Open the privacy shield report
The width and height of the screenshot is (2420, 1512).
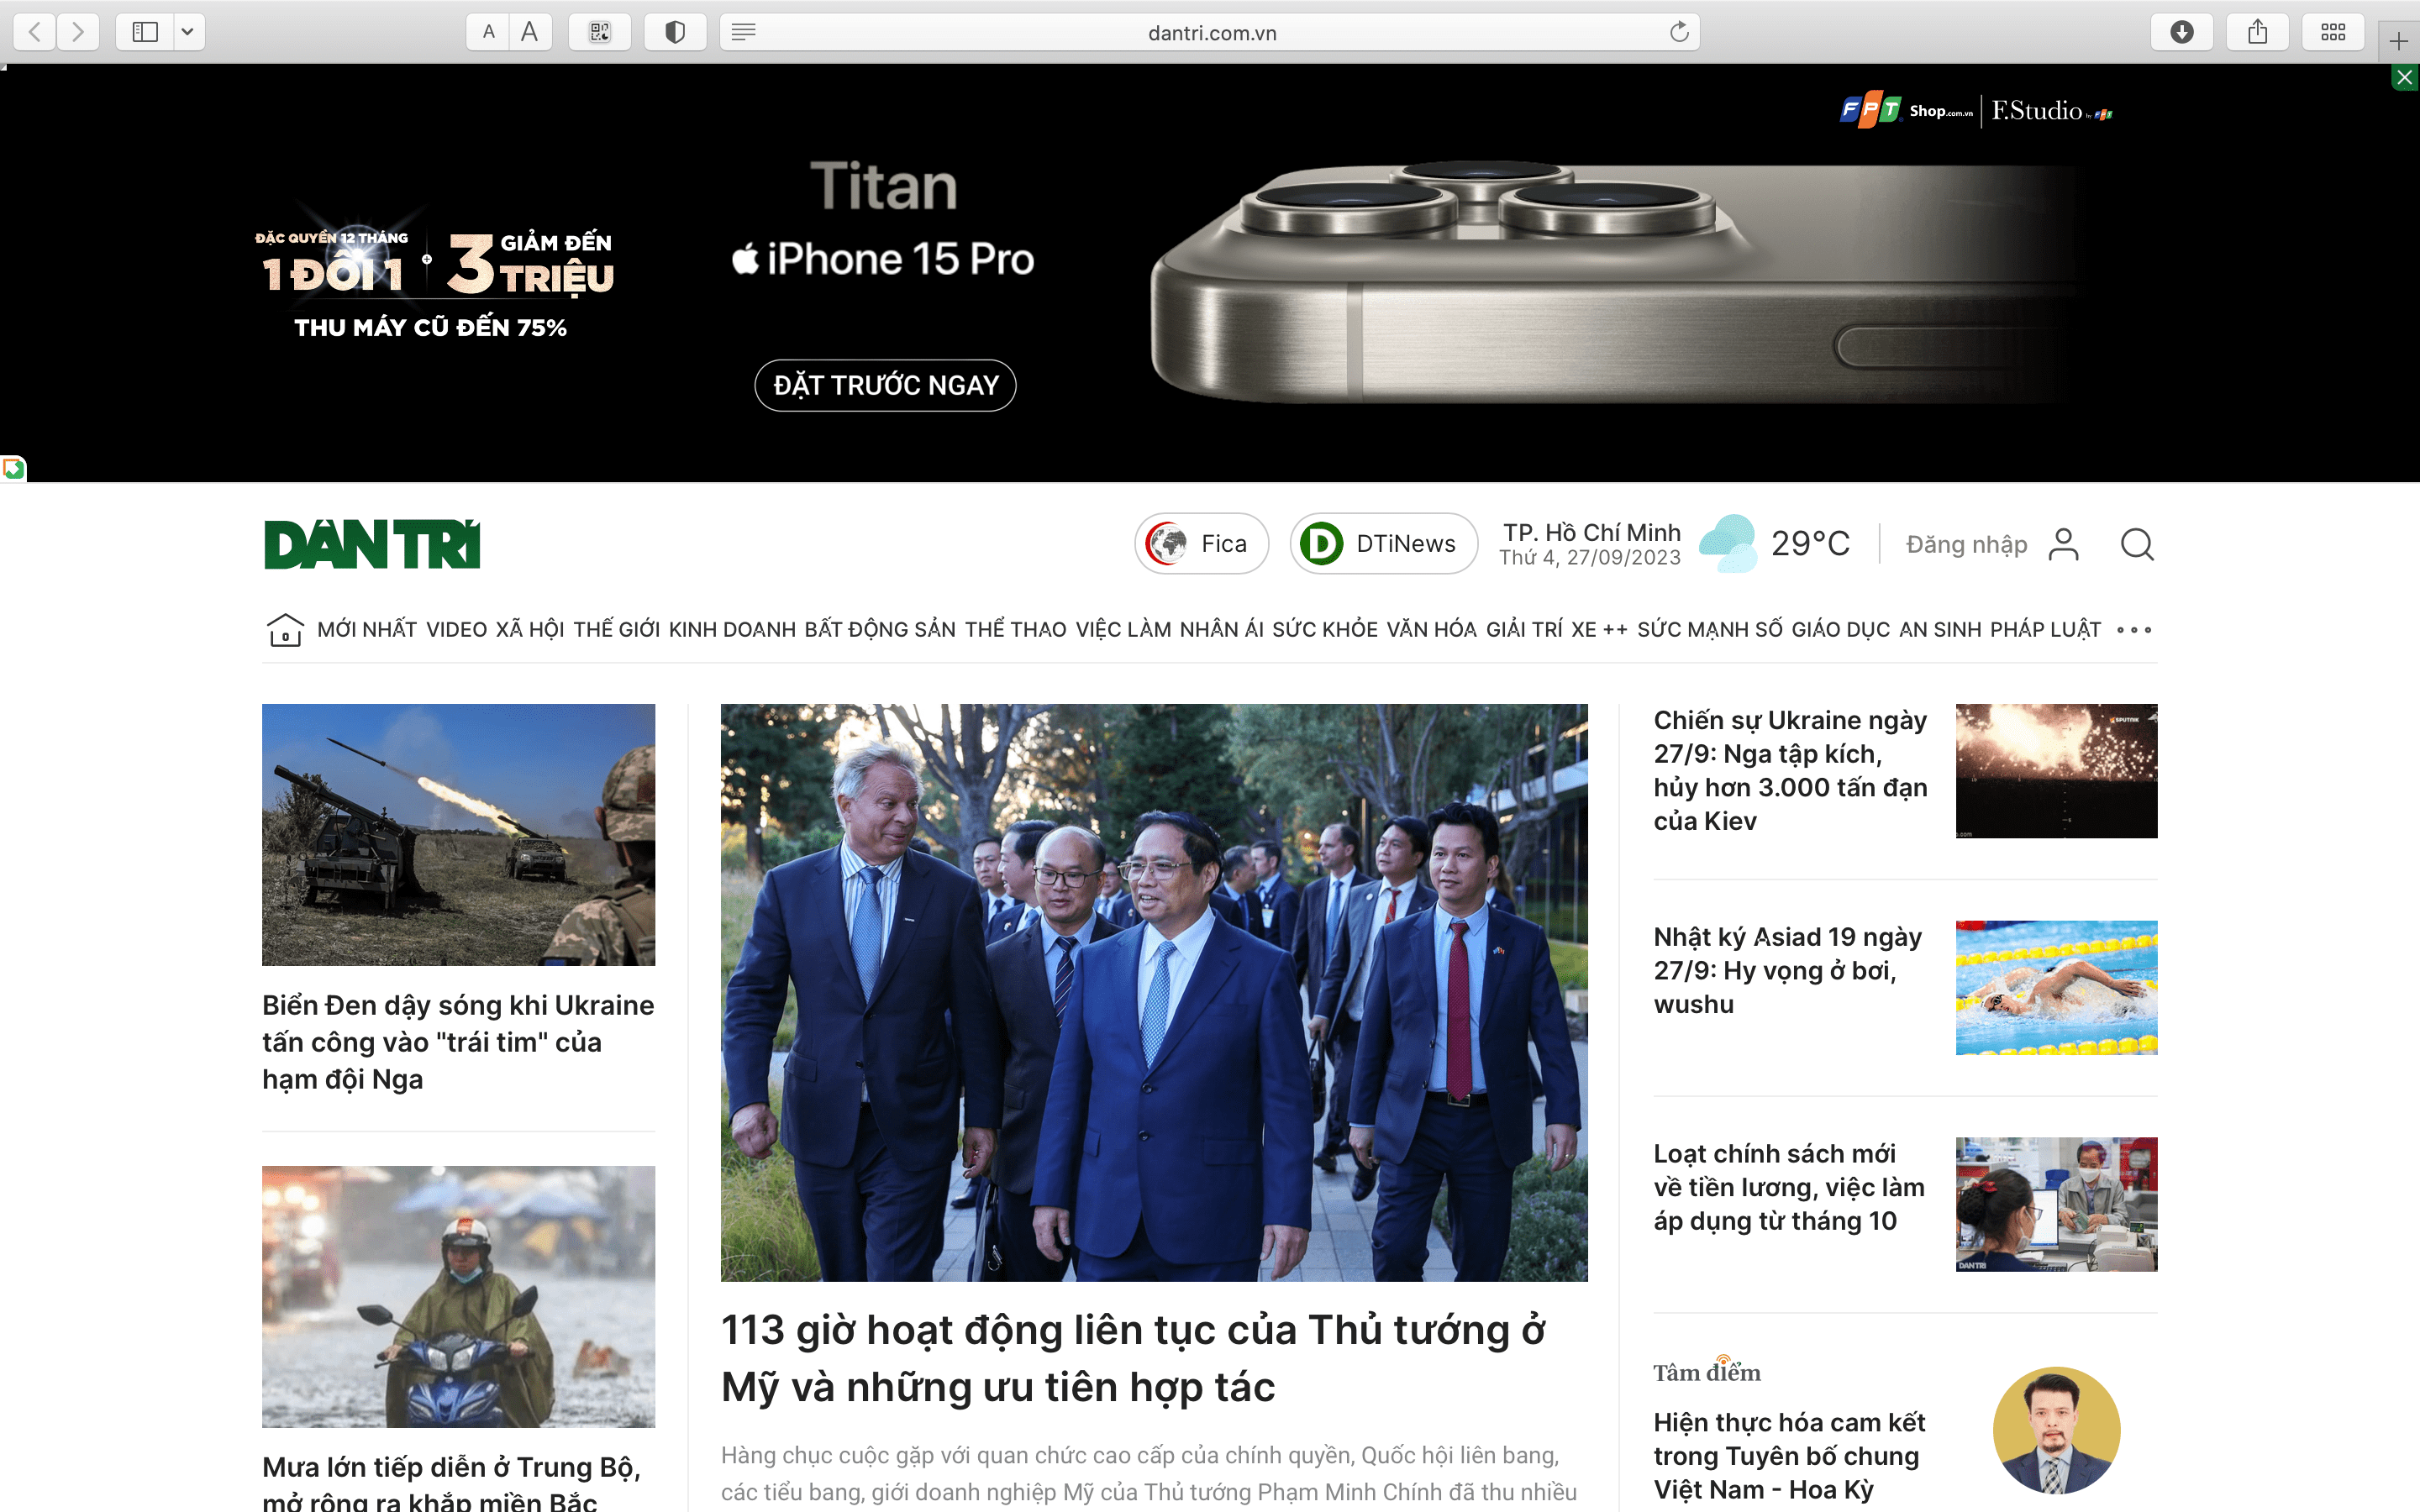point(675,32)
